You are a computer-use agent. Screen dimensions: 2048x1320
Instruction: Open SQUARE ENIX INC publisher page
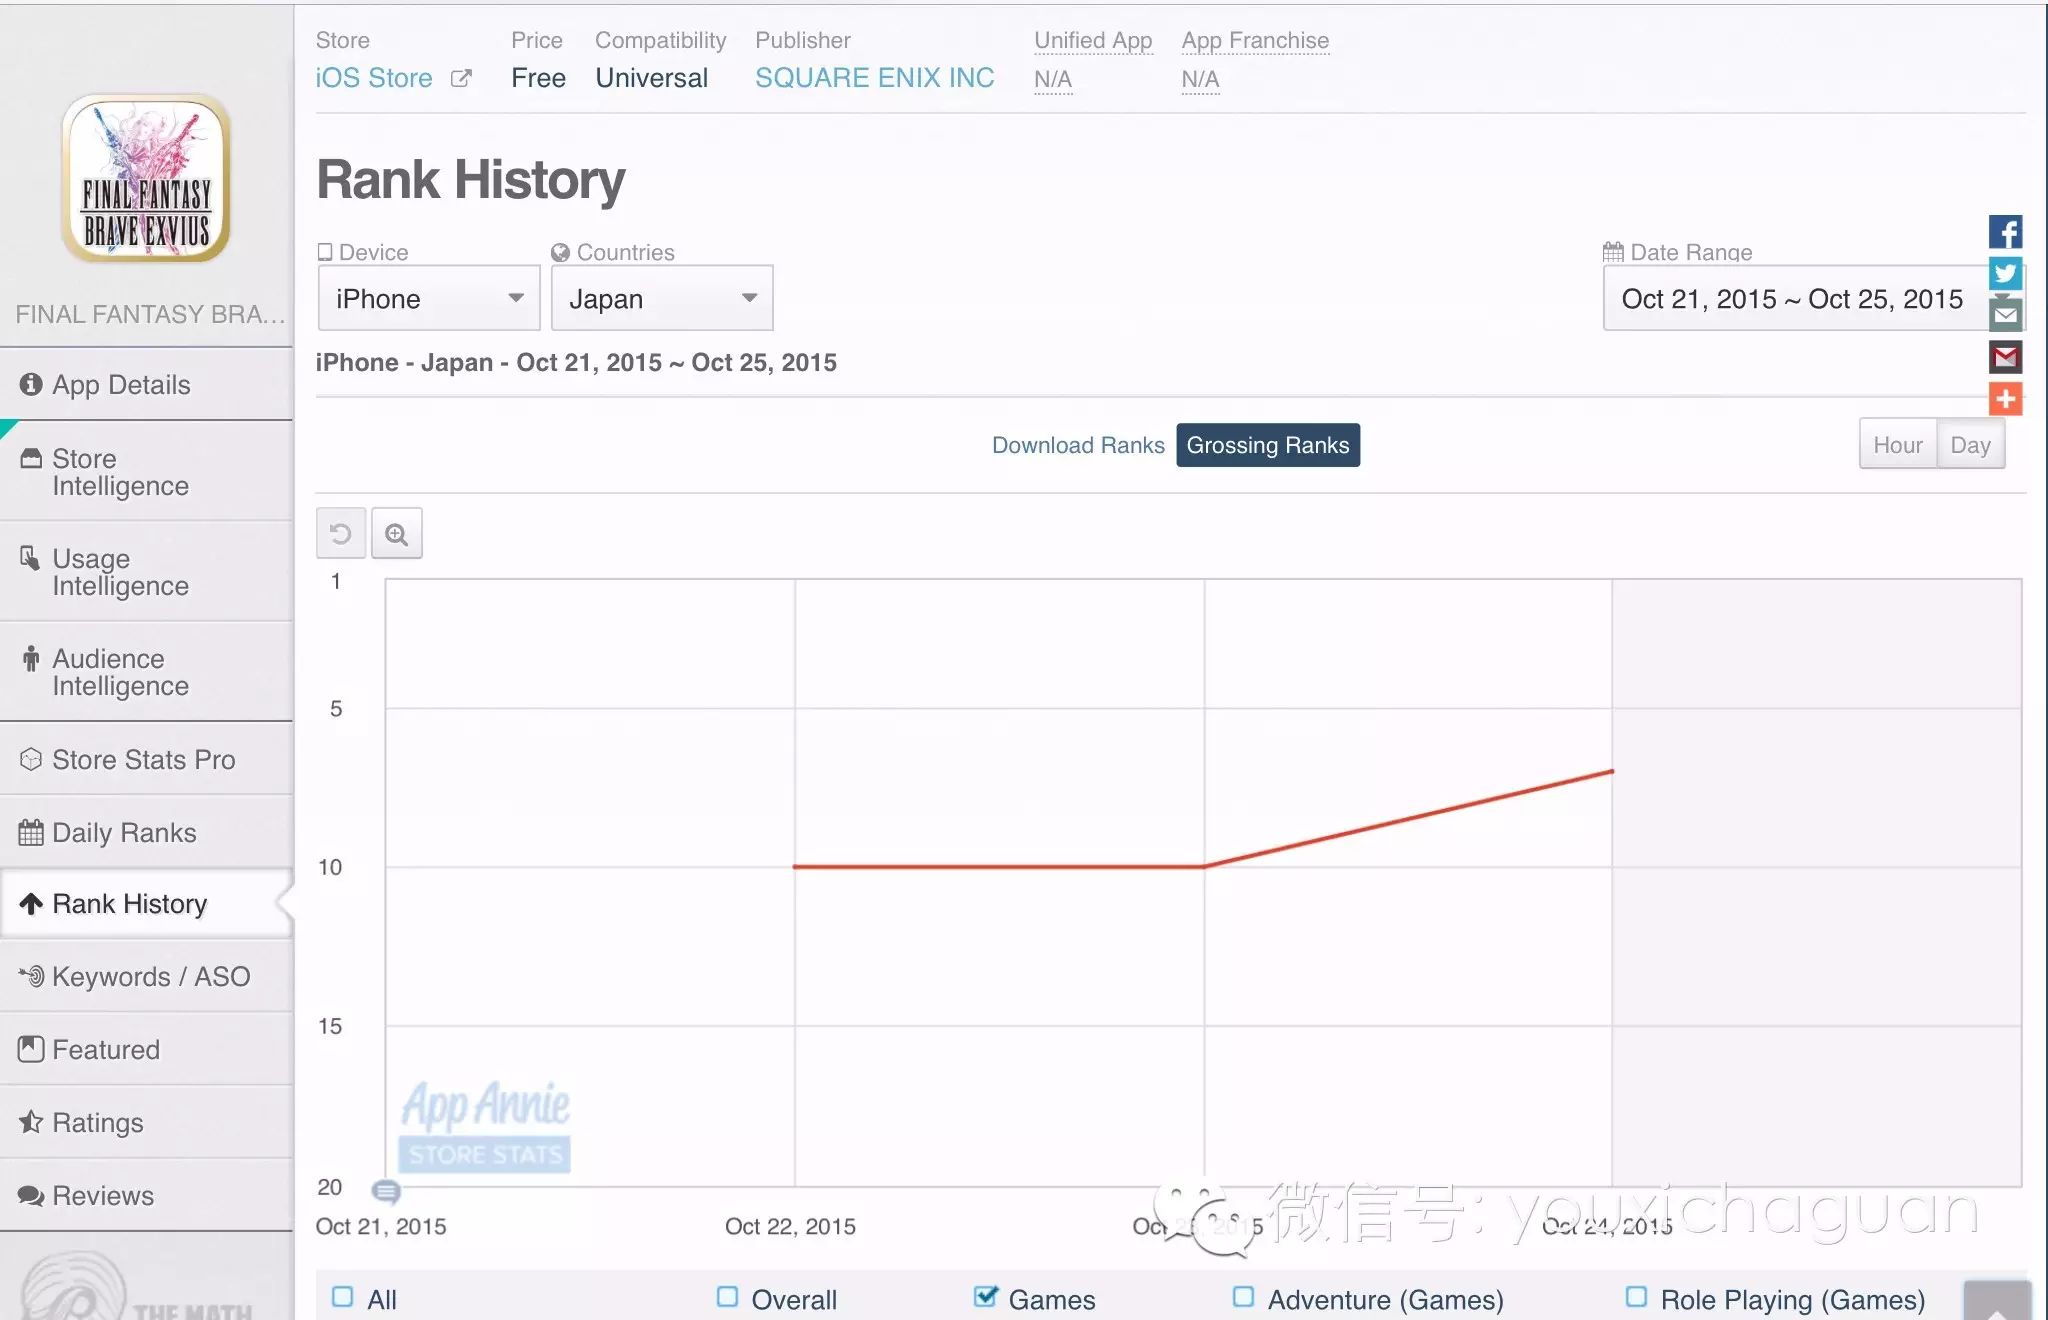click(x=875, y=78)
